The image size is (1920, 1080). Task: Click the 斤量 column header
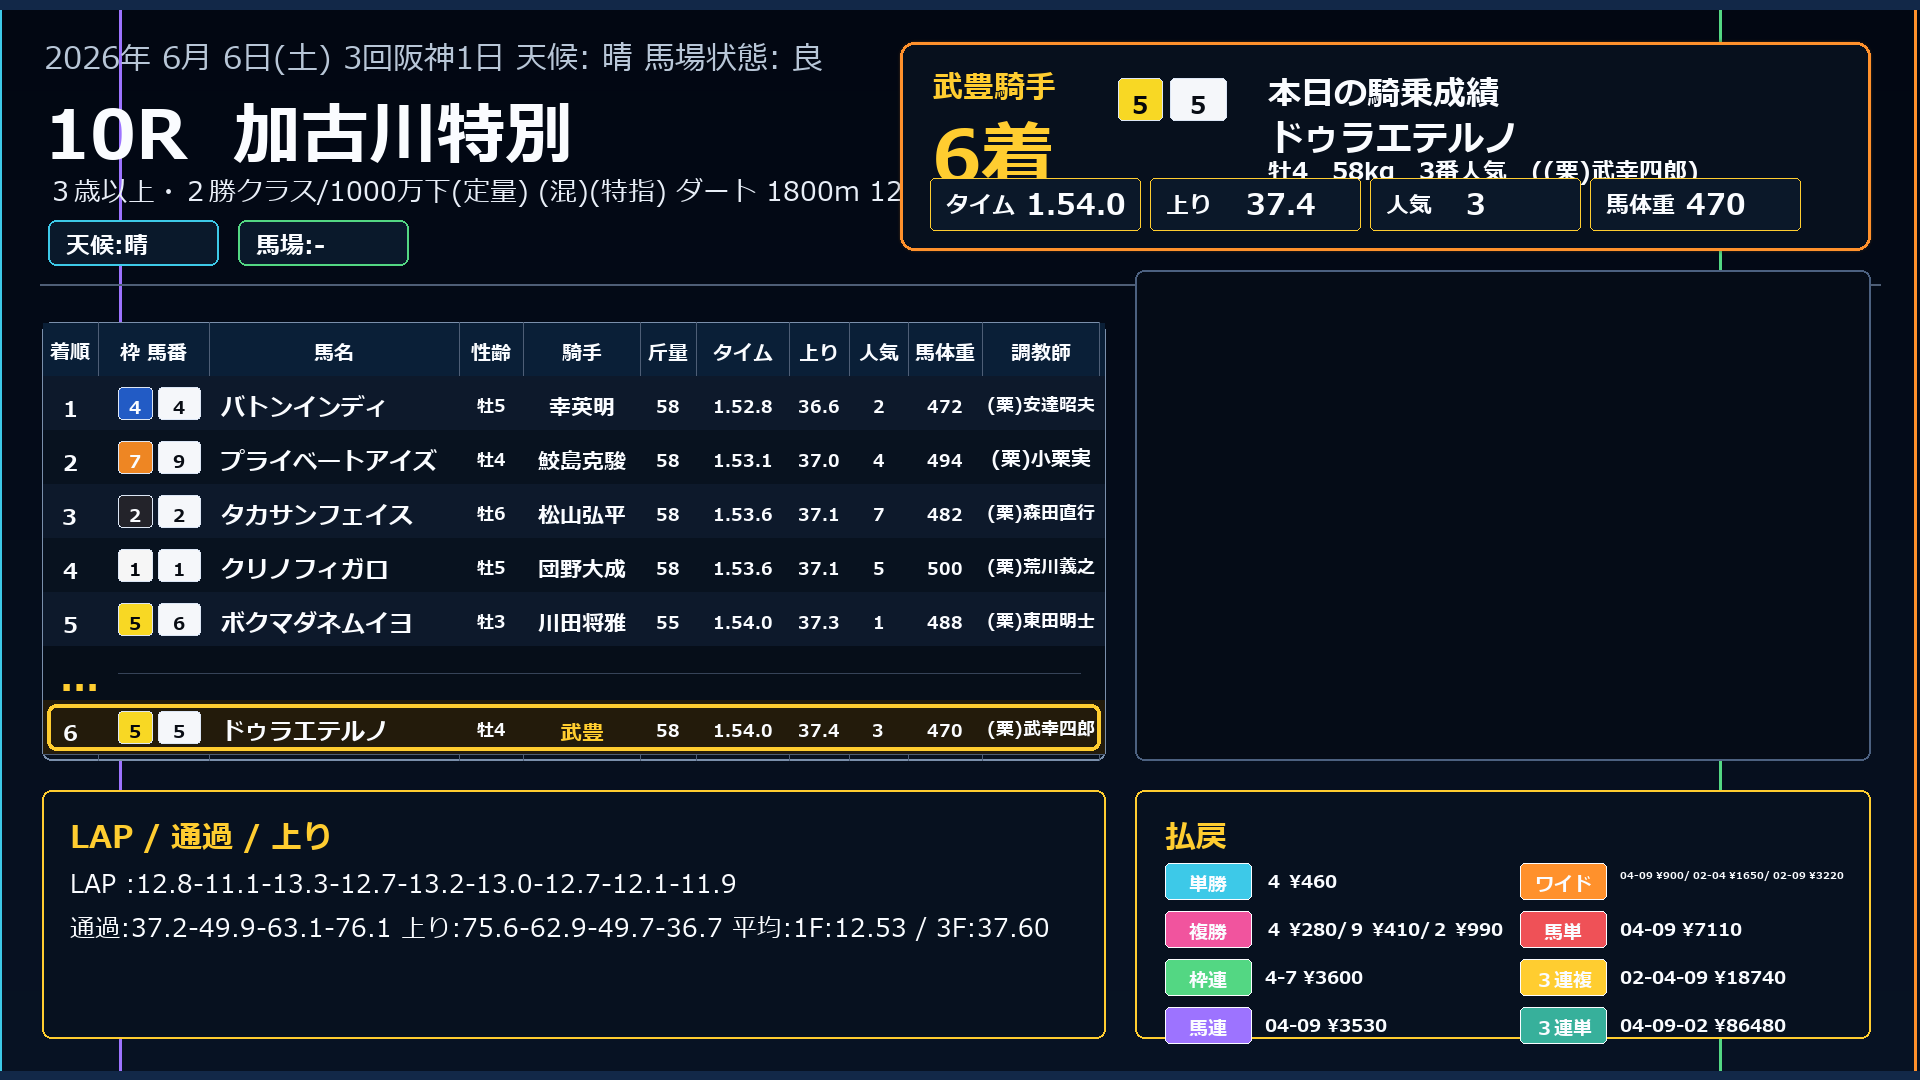pyautogui.click(x=668, y=351)
